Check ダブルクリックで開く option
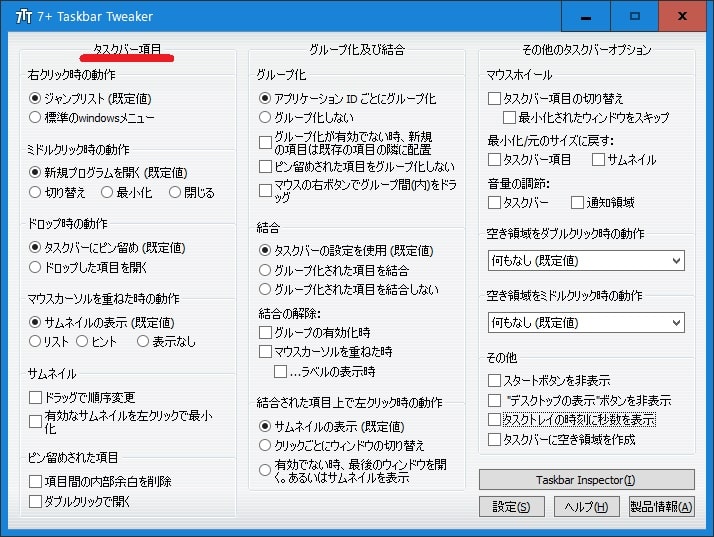The width and height of the screenshot is (714, 537). 35,501
